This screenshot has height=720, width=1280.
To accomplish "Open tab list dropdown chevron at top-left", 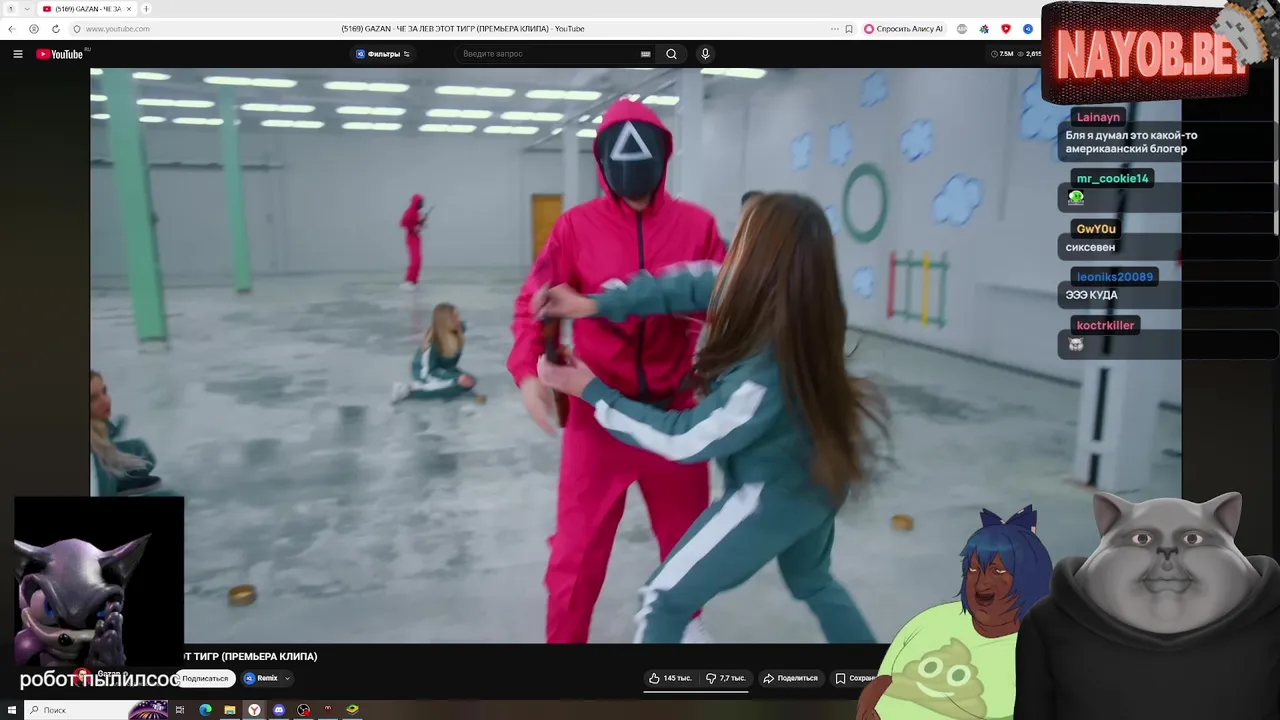I will click(x=27, y=9).
